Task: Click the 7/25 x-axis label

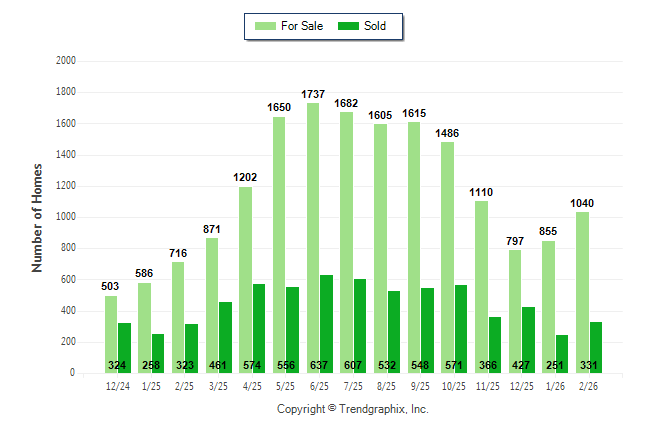Action: pyautogui.click(x=353, y=385)
